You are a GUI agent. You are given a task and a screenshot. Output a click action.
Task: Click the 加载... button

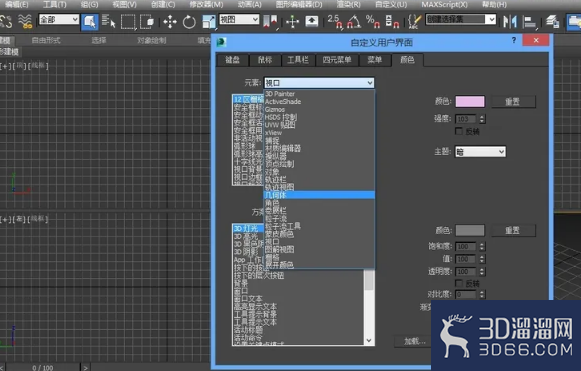414,341
